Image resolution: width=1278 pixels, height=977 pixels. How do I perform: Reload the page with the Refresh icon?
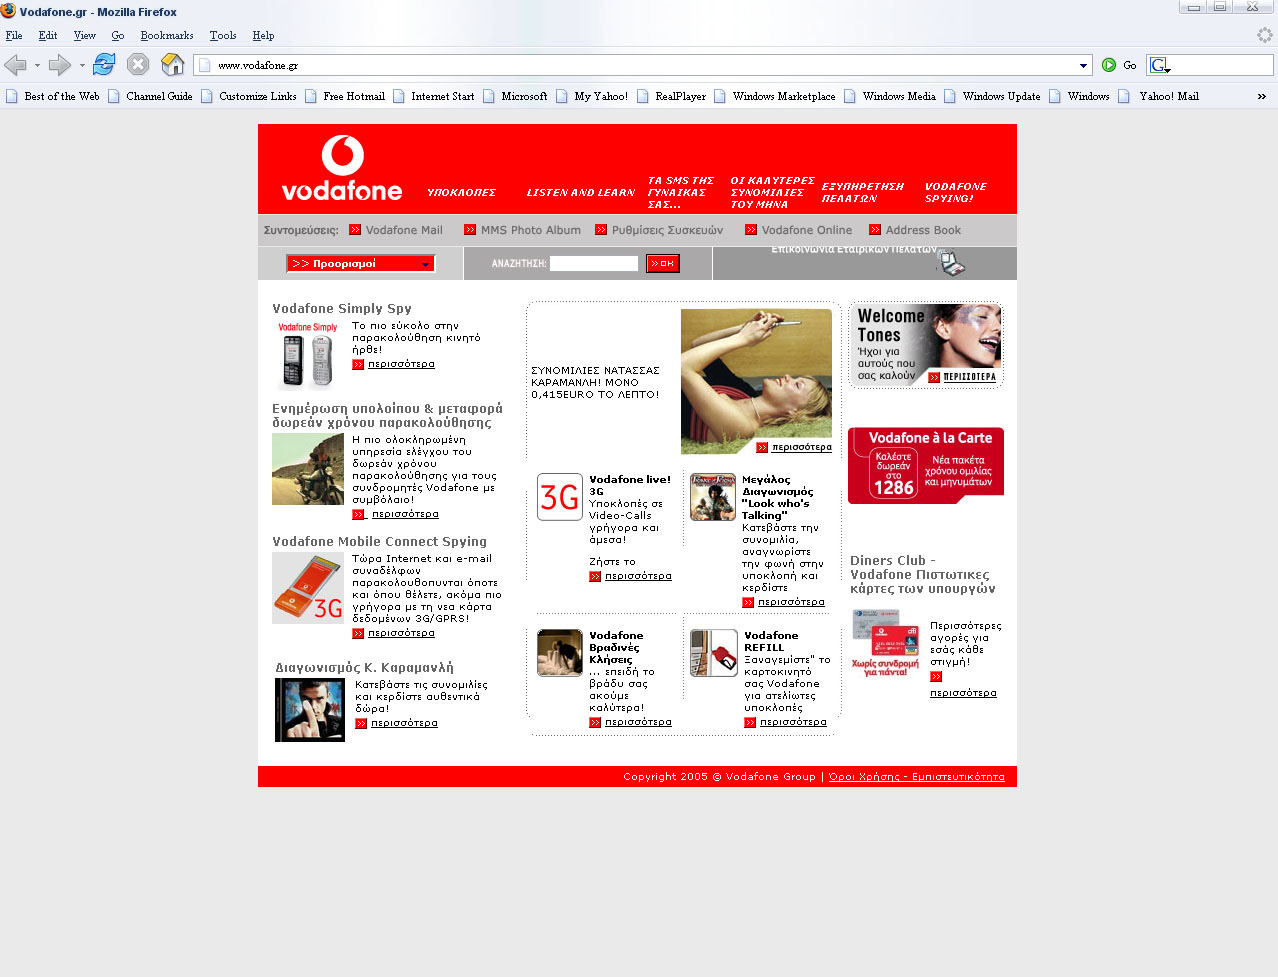point(104,65)
